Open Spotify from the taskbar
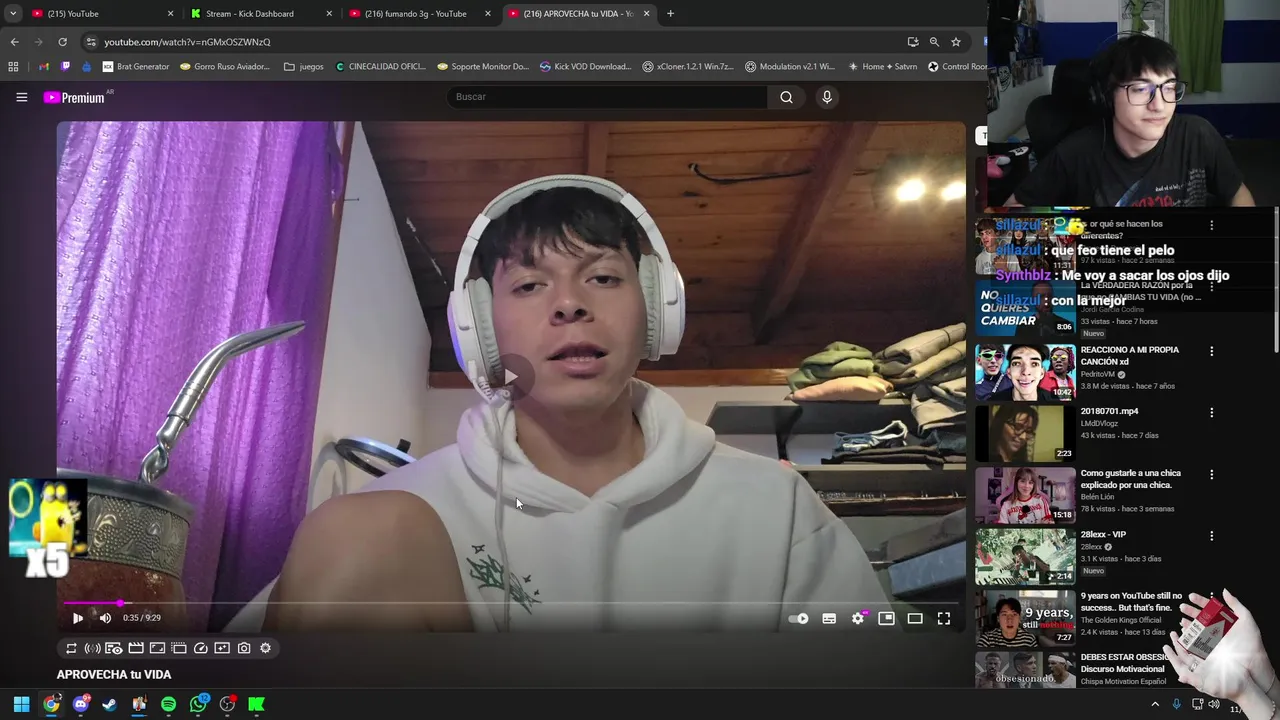Image resolution: width=1280 pixels, height=720 pixels. click(x=168, y=704)
